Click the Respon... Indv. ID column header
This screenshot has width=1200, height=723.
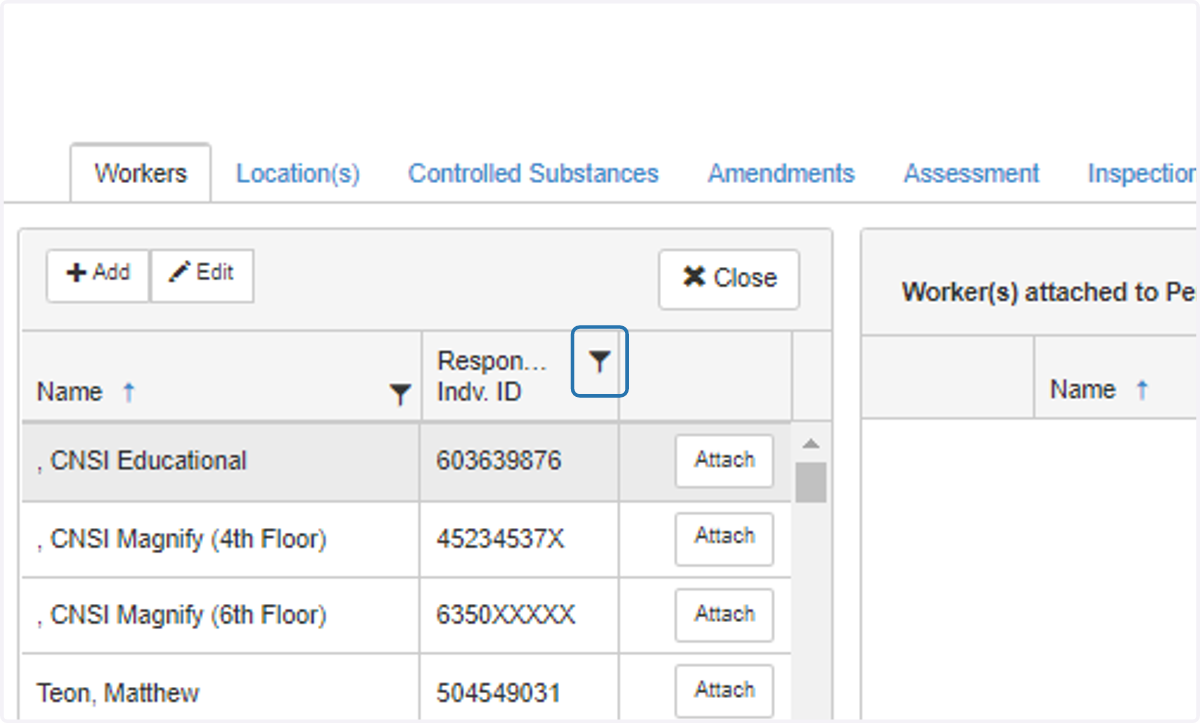tap(493, 376)
